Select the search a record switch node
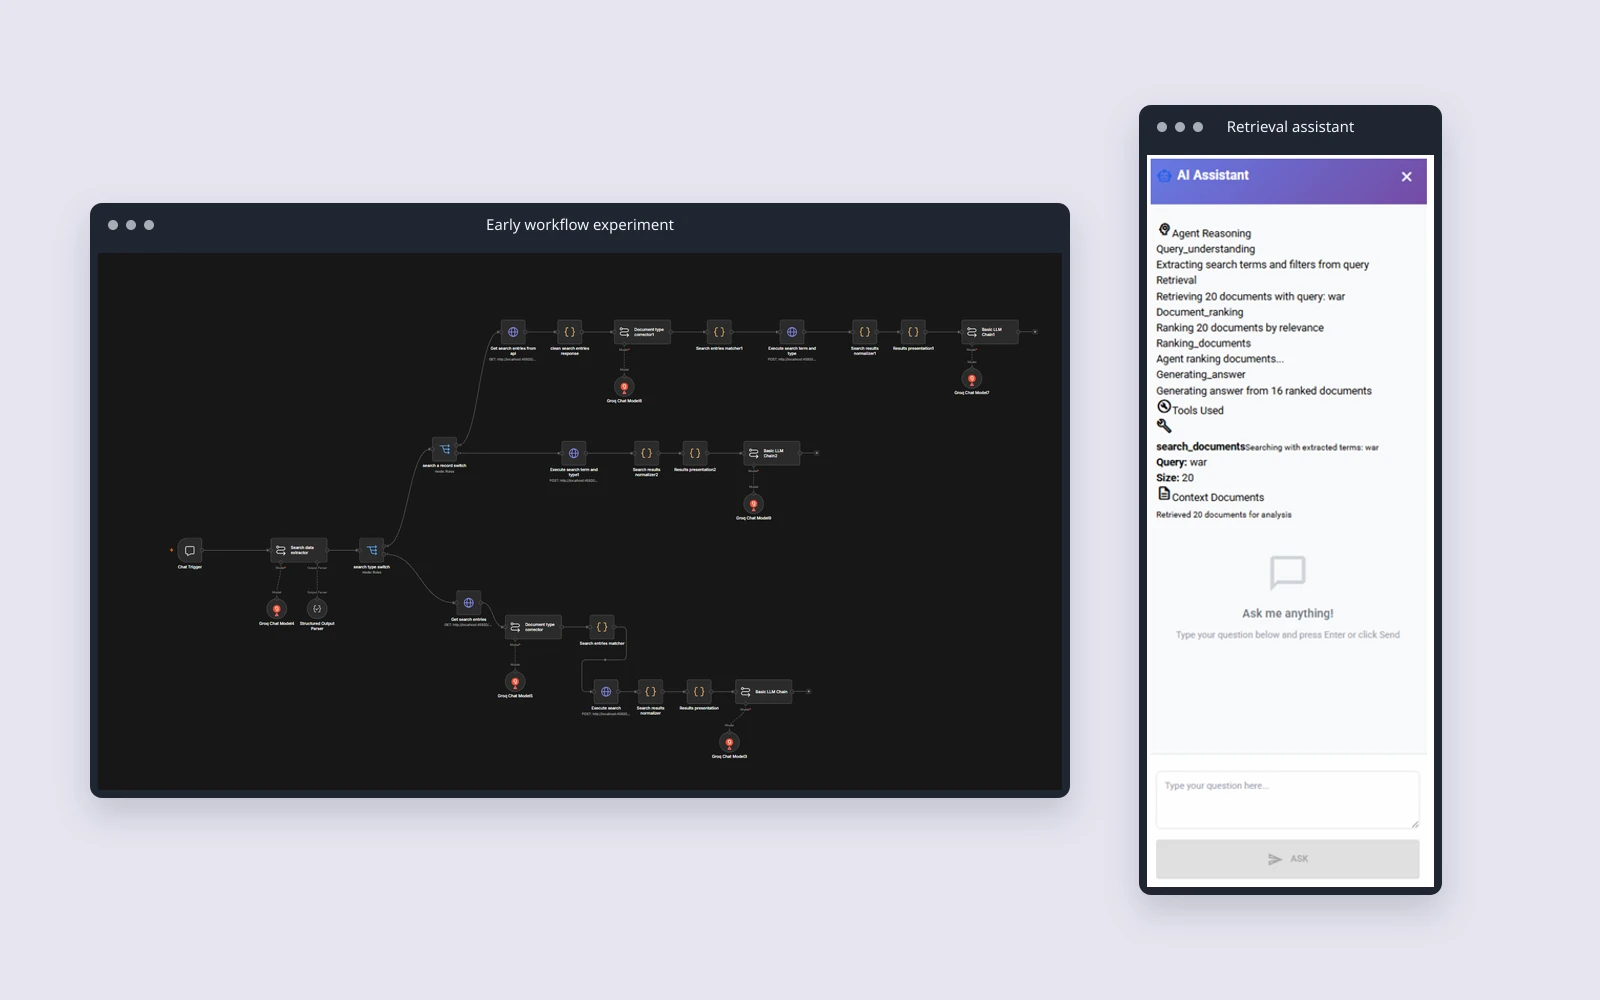Image resolution: width=1600 pixels, height=1000 pixels. [x=445, y=449]
